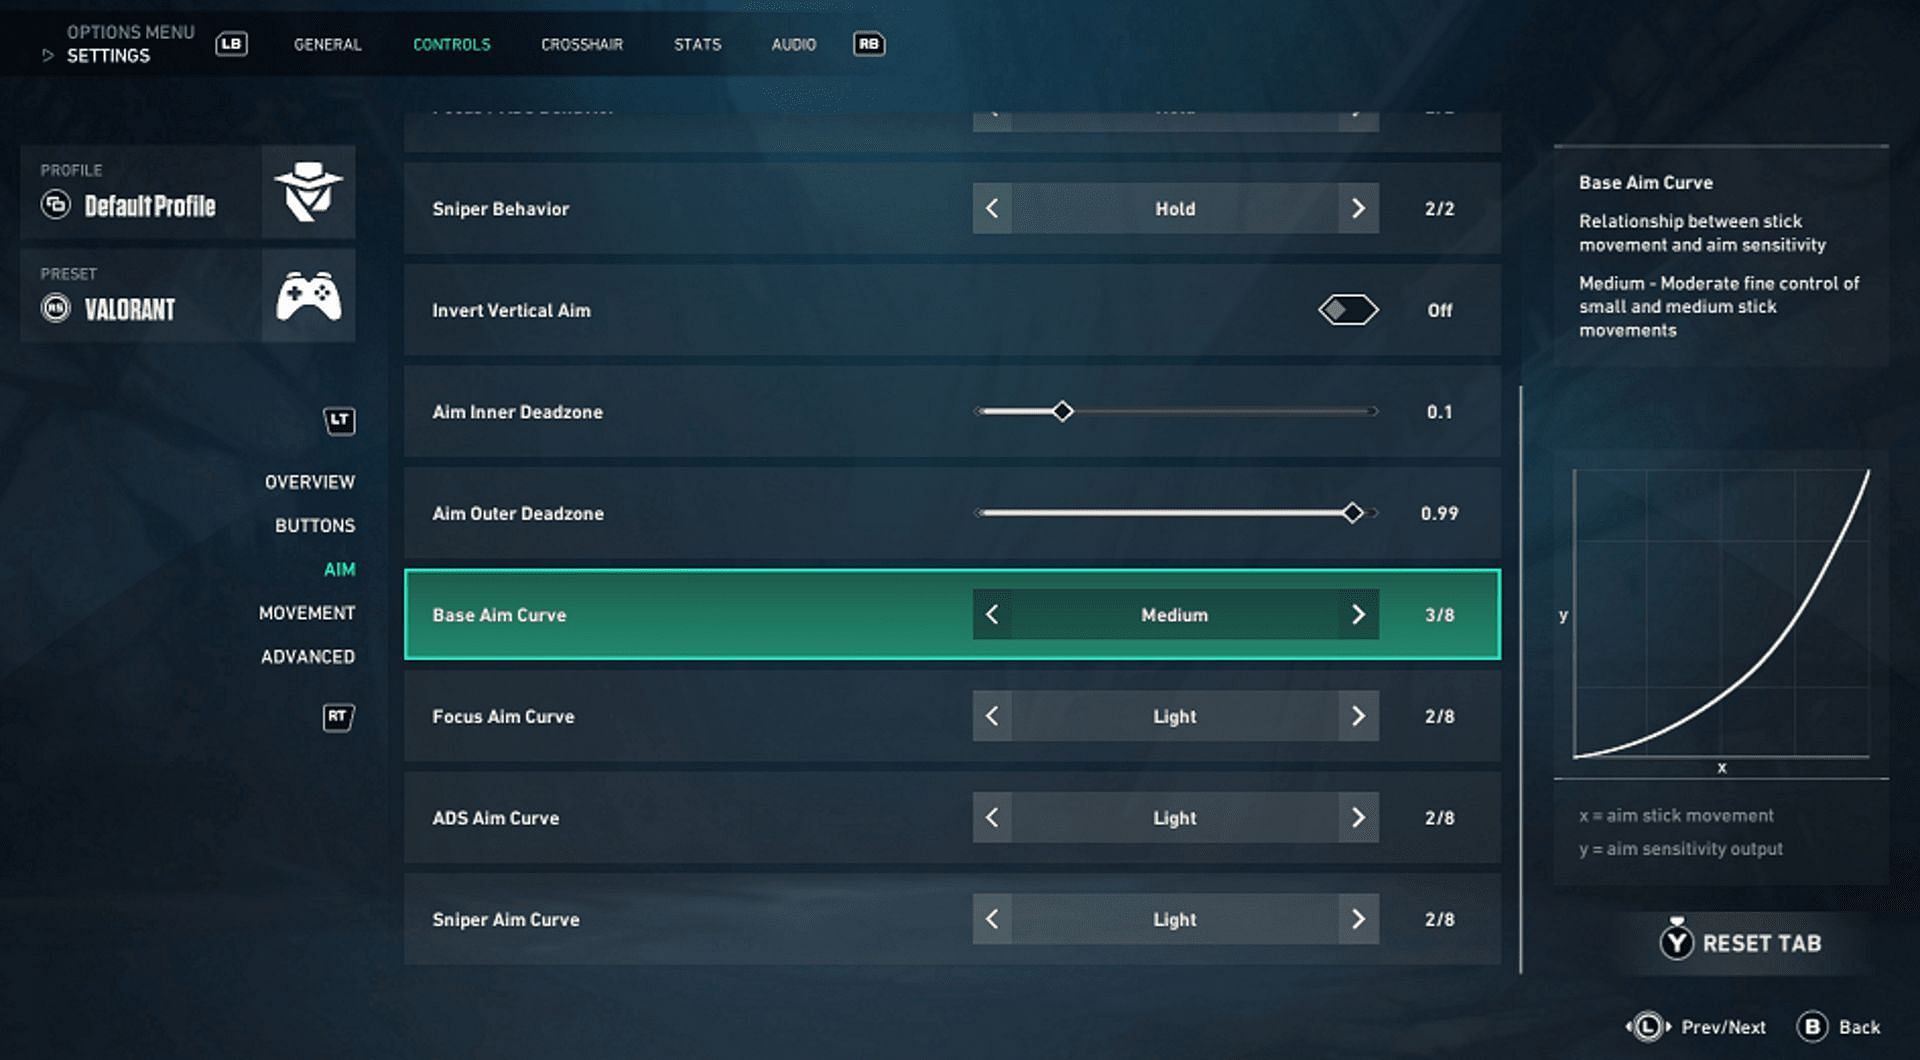Open the Crosshair tab
Screen dimensions: 1920x1060
click(582, 44)
